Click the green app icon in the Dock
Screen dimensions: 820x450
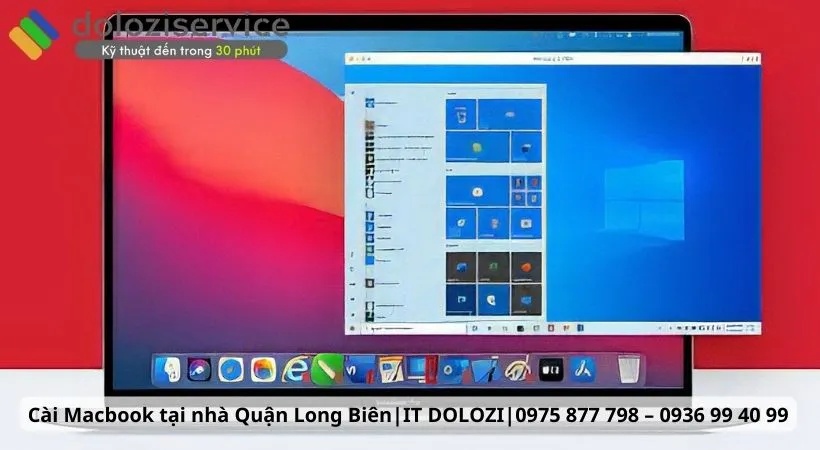click(327, 369)
